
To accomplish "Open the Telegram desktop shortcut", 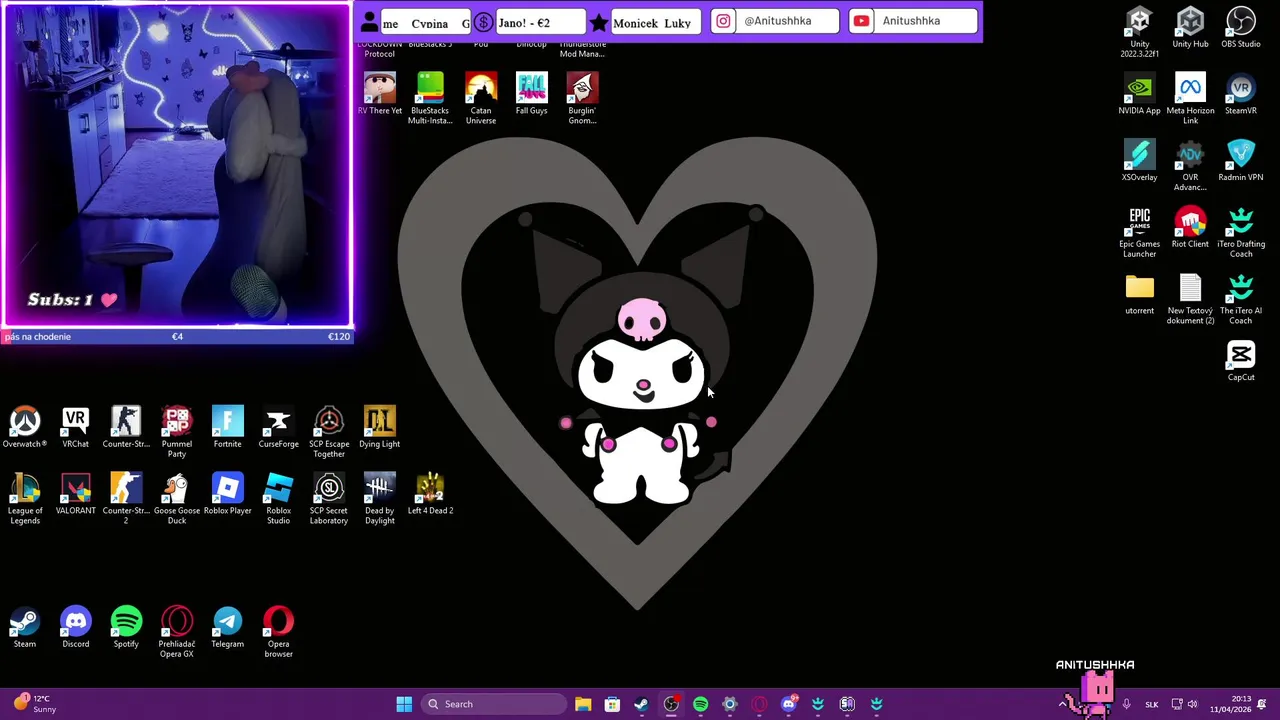I will [x=227, y=628].
